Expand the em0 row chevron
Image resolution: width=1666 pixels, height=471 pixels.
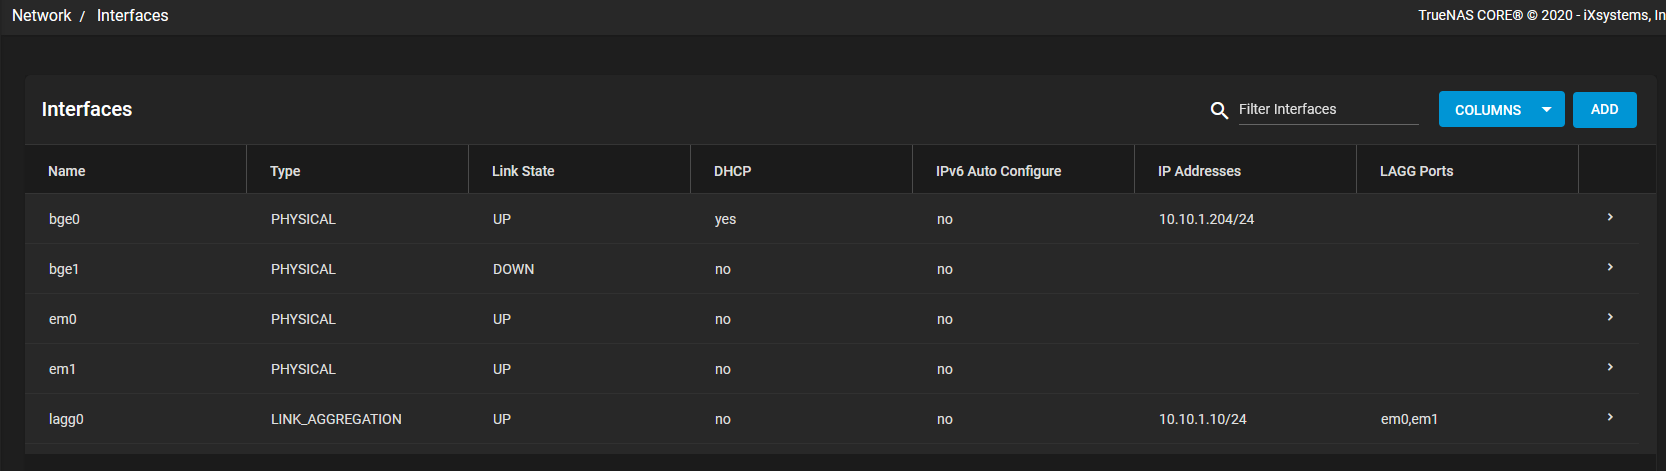pos(1610,317)
